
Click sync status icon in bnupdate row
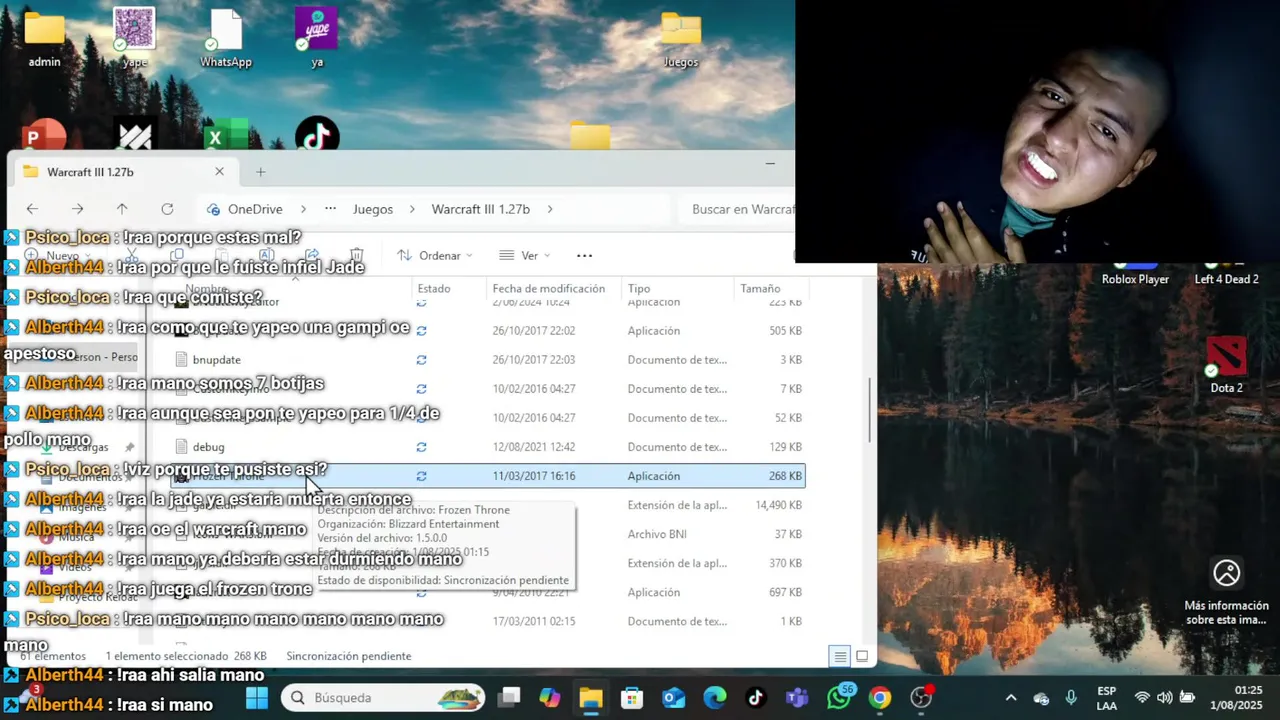(x=421, y=360)
